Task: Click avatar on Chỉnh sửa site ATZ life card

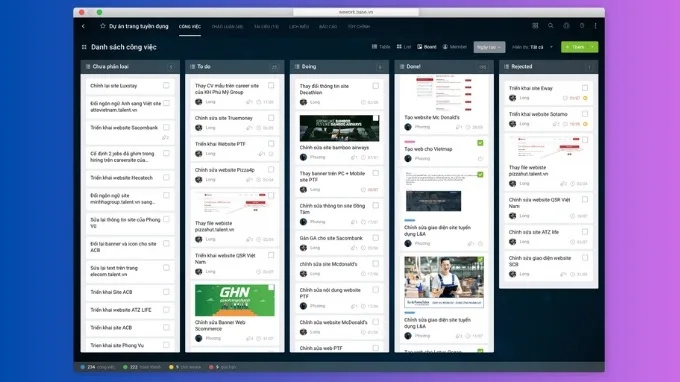Action: [x=513, y=242]
